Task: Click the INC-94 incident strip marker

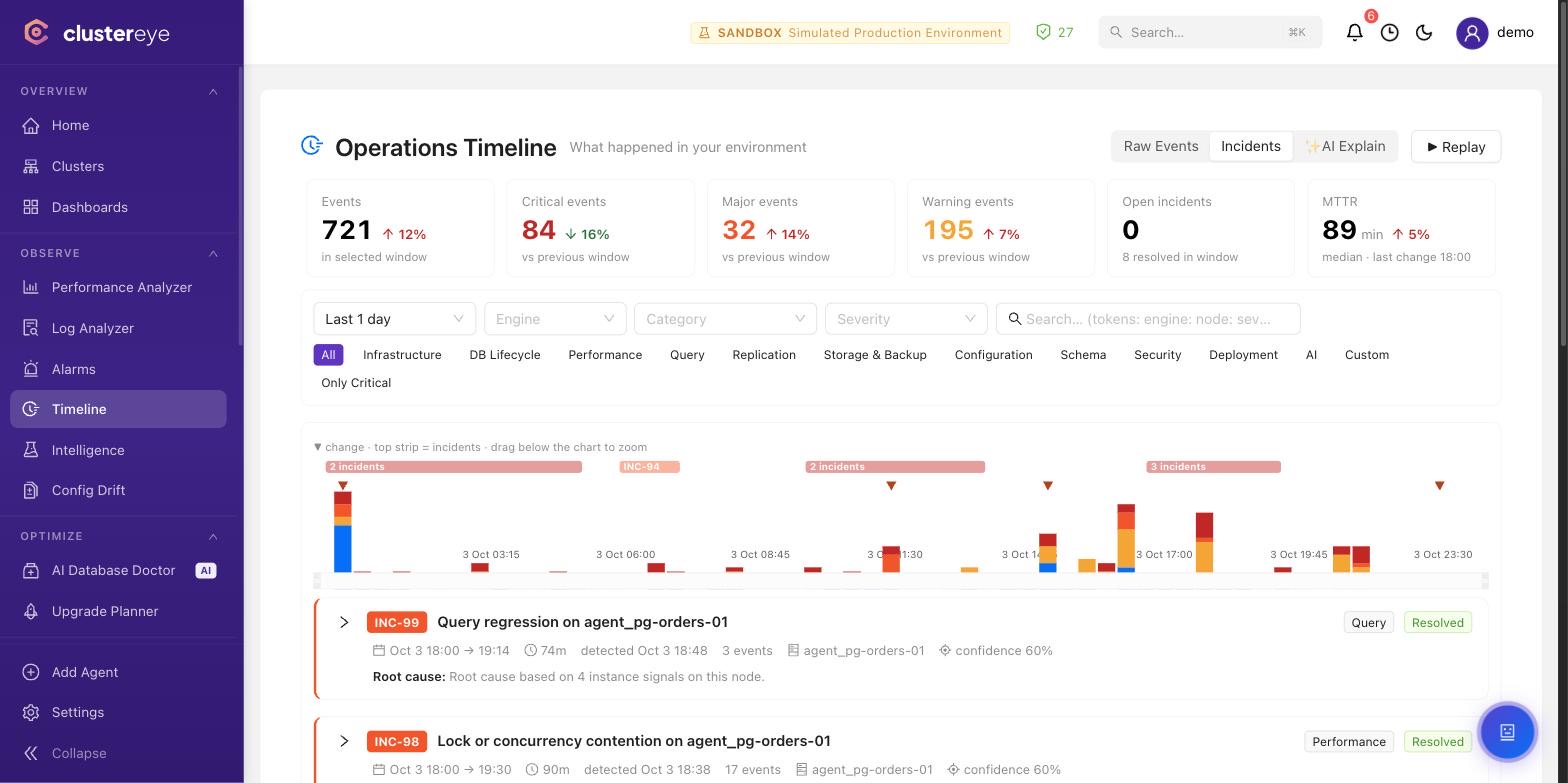Action: pyautogui.click(x=650, y=467)
